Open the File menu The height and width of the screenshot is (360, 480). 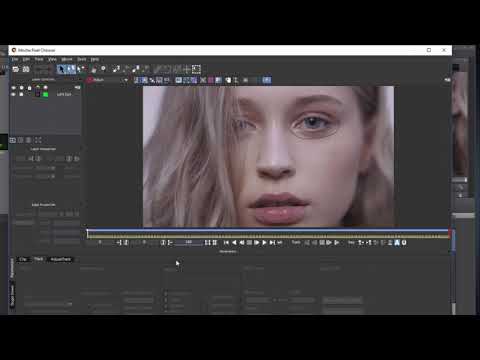[15, 59]
